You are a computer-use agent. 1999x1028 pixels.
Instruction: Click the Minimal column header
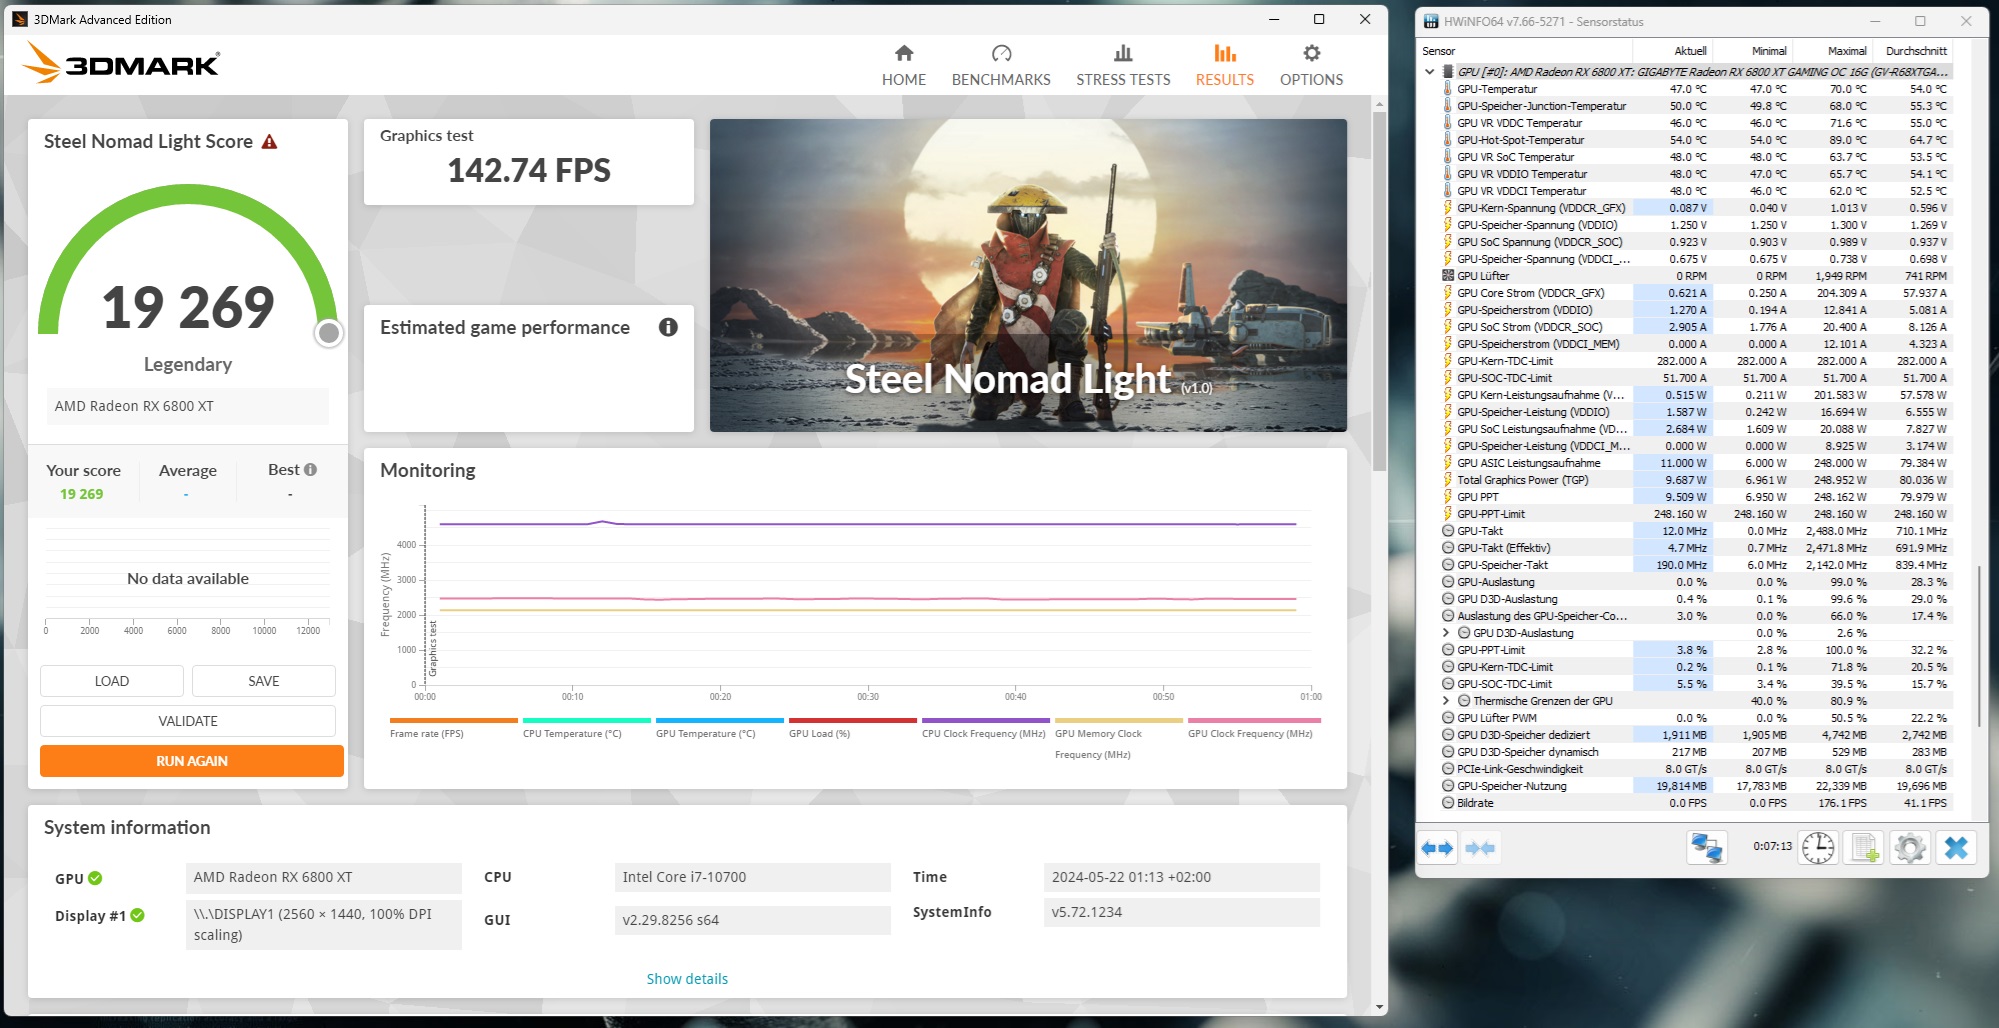coord(1752,51)
